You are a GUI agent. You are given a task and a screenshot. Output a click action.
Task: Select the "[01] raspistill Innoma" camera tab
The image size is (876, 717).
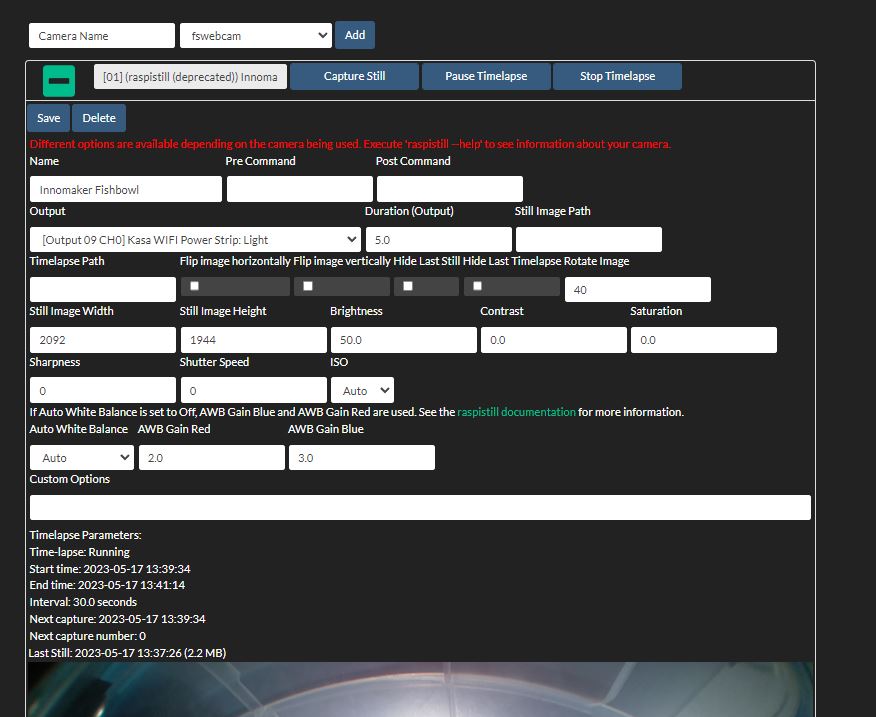pyautogui.click(x=191, y=75)
